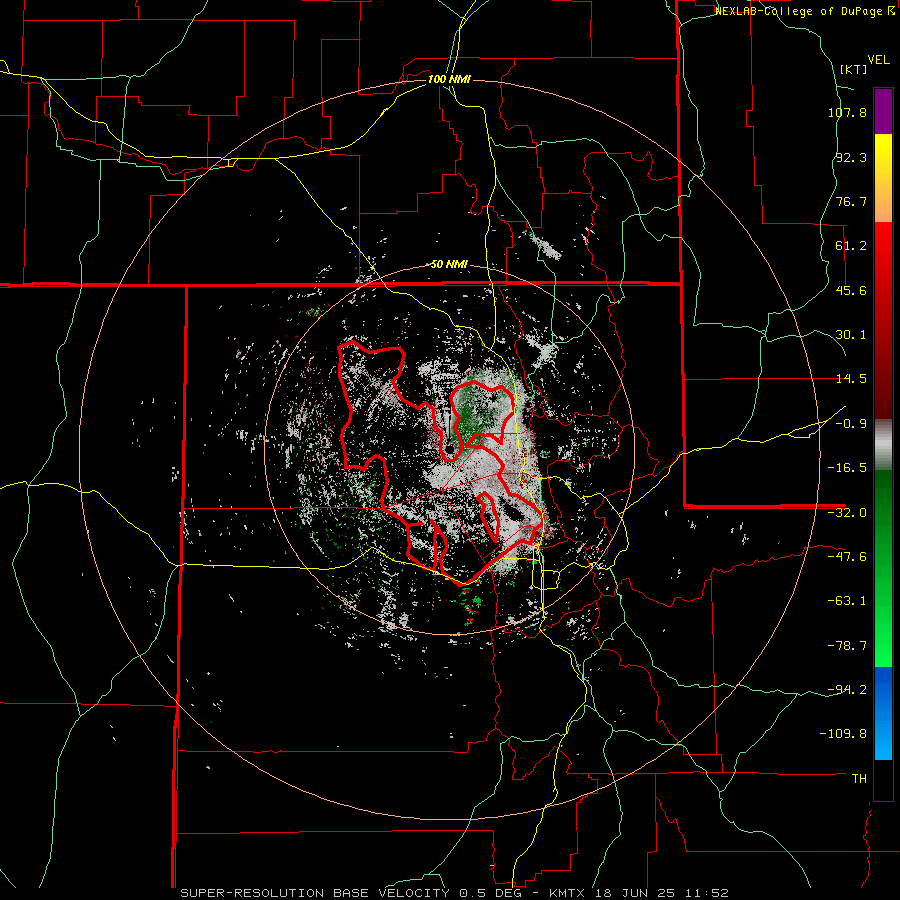
Task: Click the 76.7 velocity scale value
Action: [851, 201]
